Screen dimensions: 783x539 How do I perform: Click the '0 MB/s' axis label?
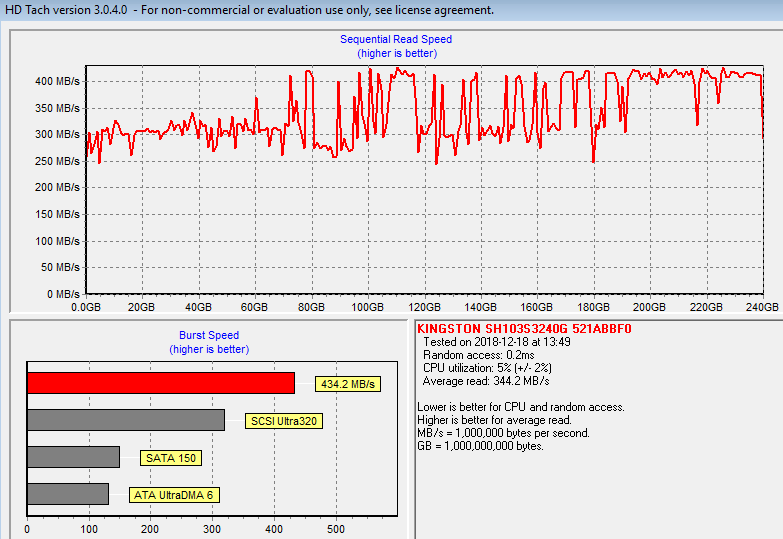click(63, 294)
